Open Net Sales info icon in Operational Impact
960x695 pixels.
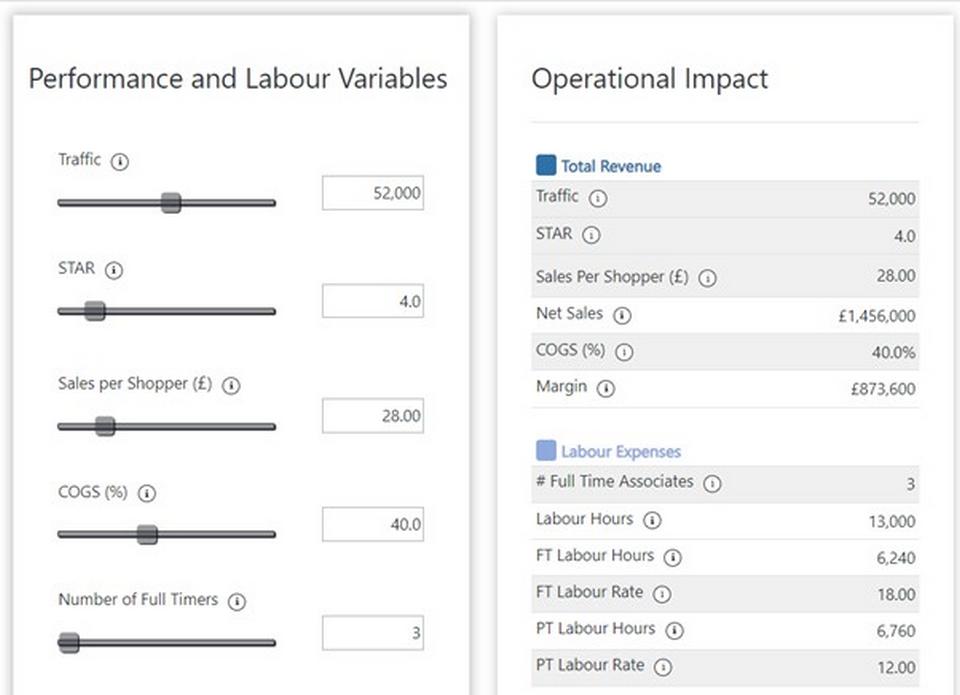tap(622, 315)
